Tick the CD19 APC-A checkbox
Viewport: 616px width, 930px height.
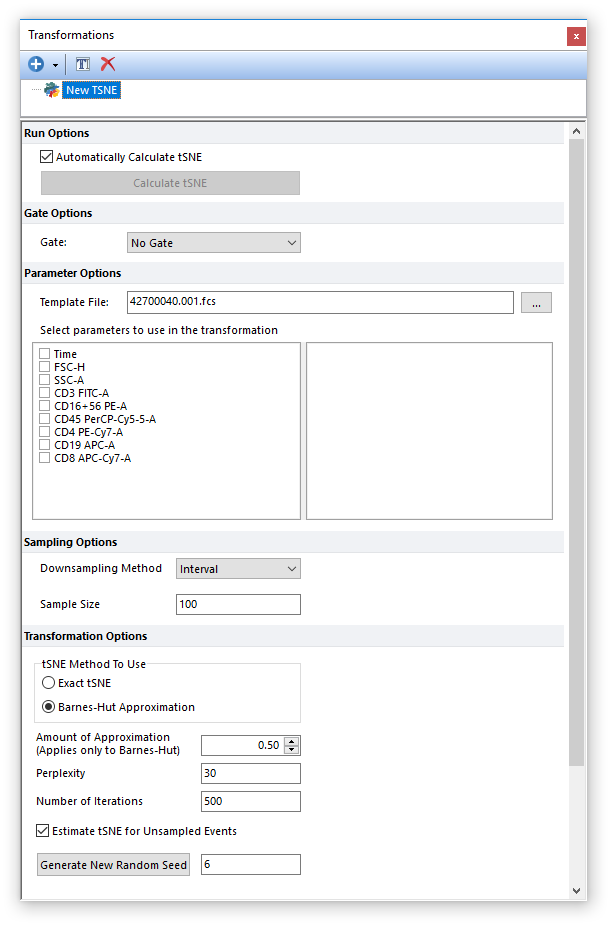45,445
